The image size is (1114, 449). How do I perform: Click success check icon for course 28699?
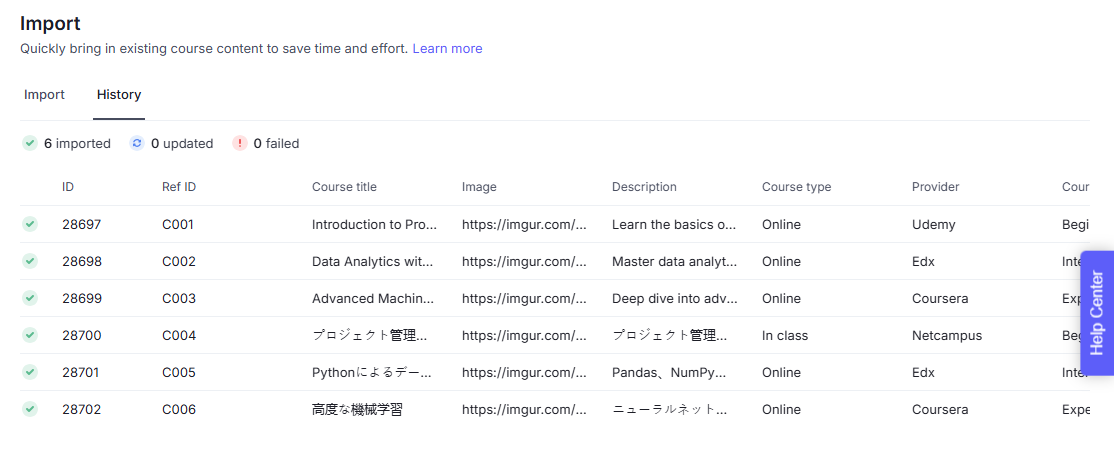coord(30,298)
